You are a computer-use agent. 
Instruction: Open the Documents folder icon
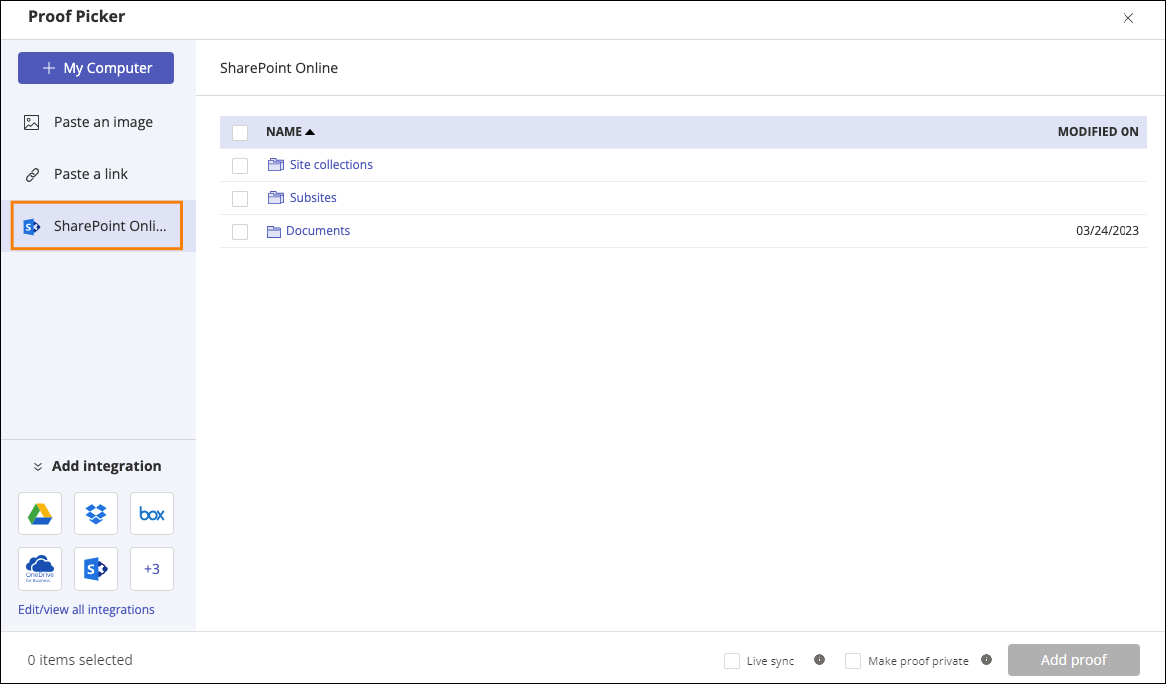pos(274,231)
